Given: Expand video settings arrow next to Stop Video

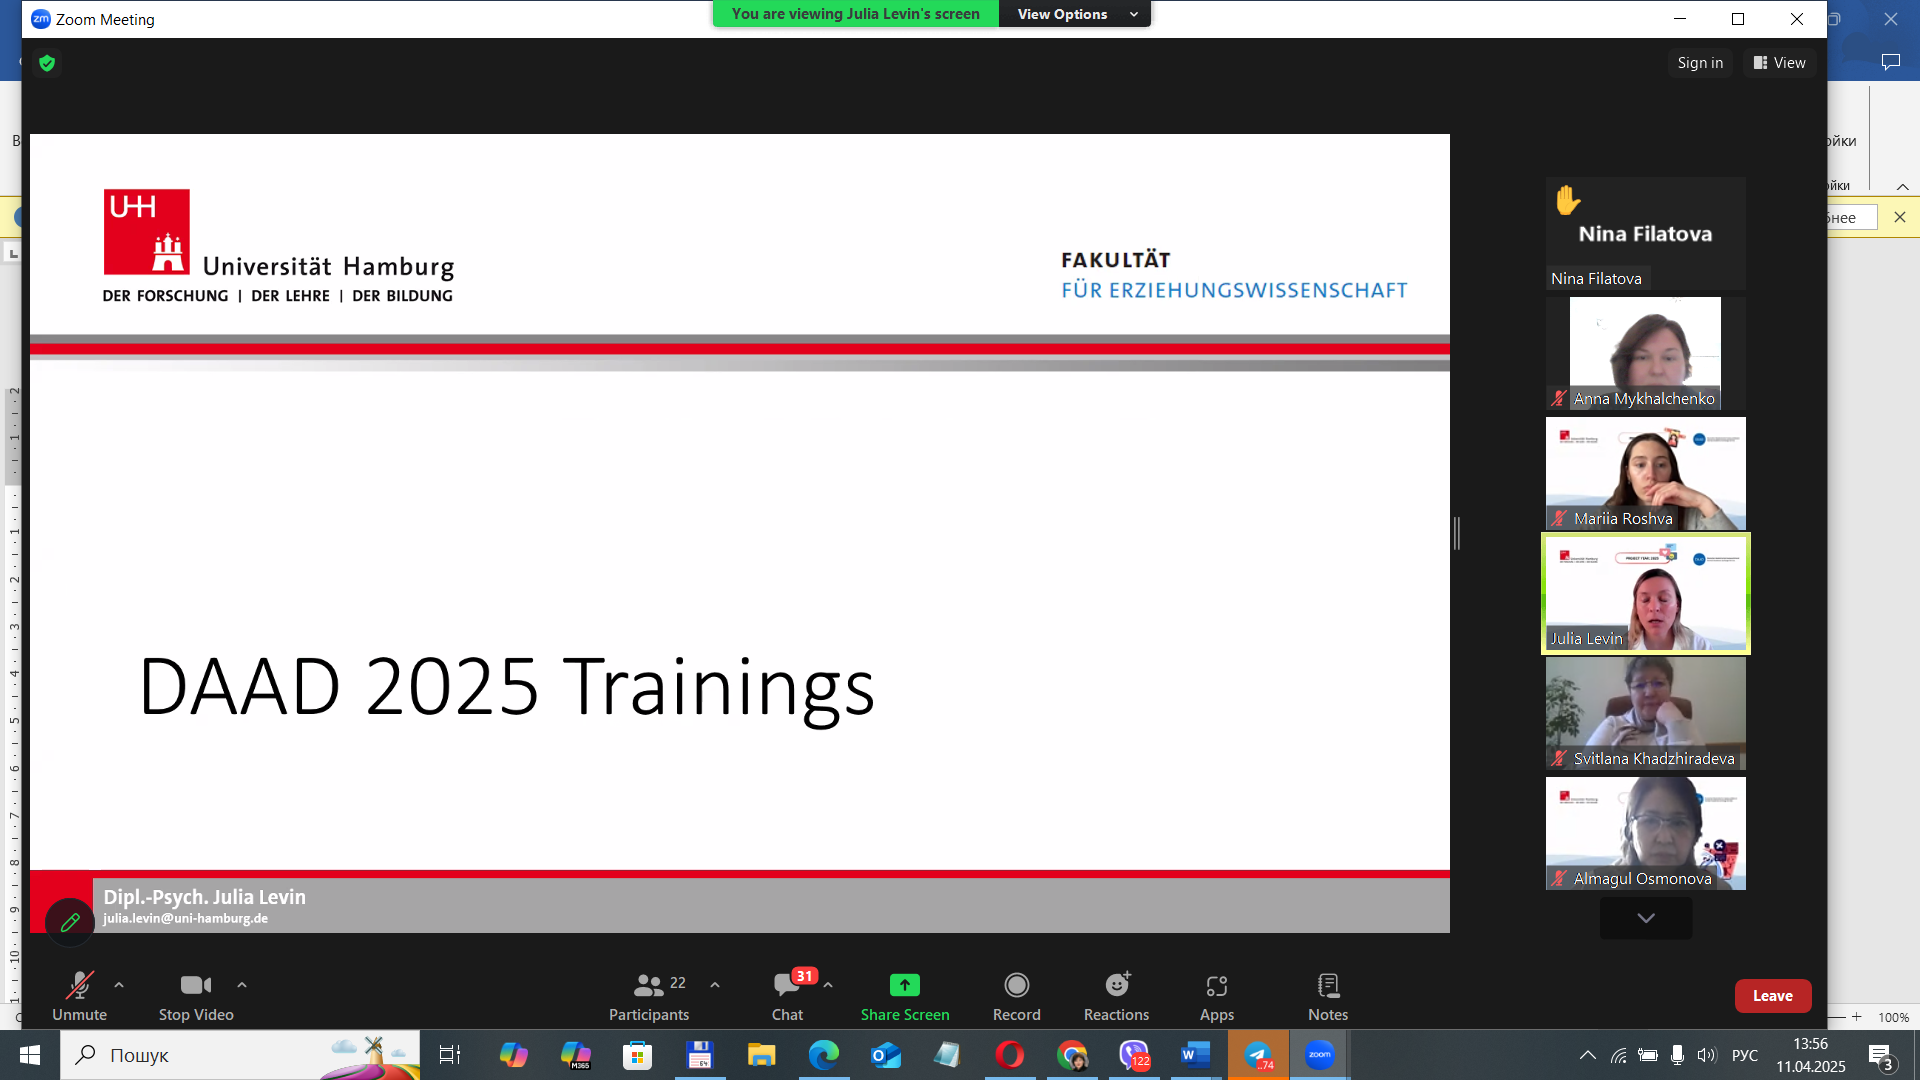Looking at the screenshot, I should point(242,985).
